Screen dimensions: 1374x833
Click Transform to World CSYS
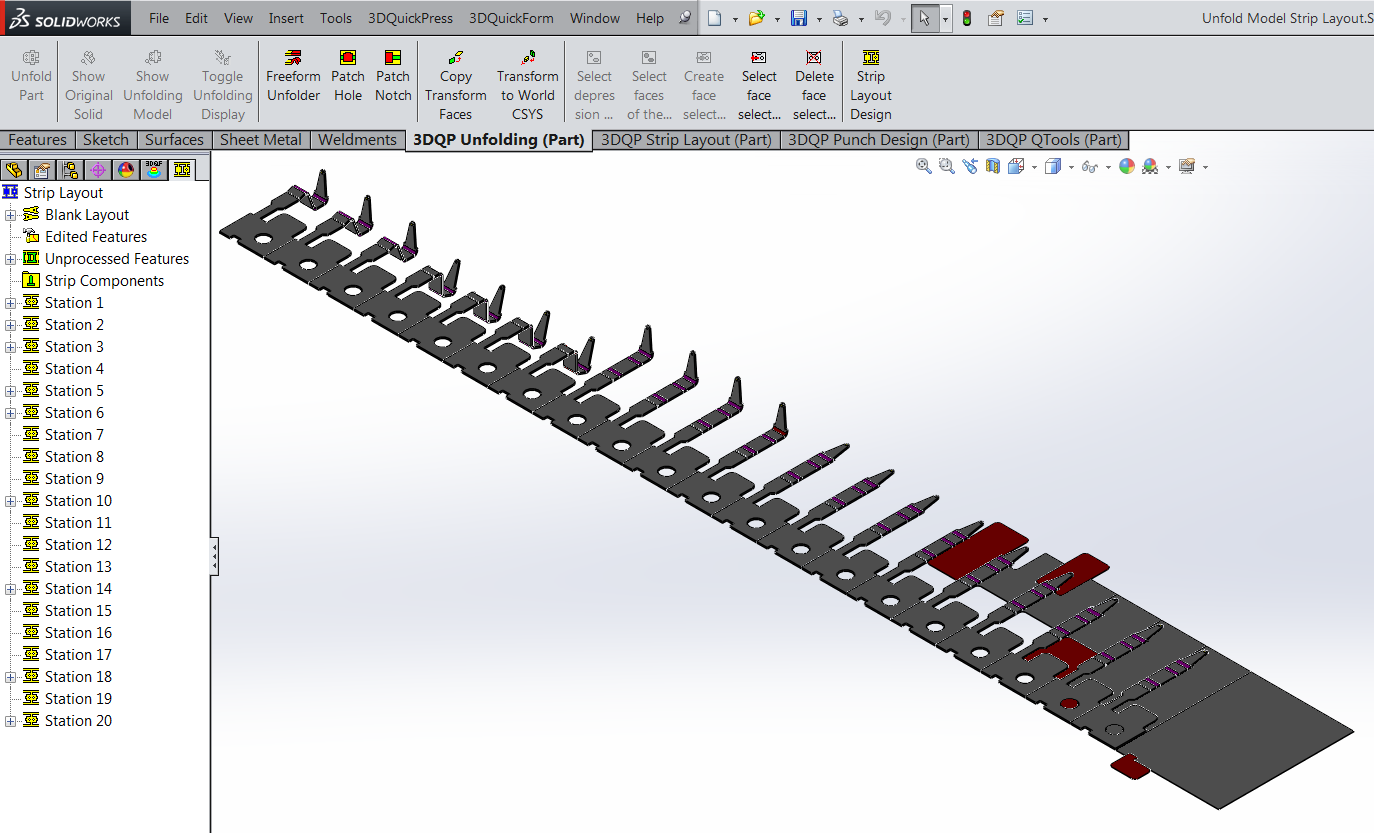pyautogui.click(x=528, y=86)
